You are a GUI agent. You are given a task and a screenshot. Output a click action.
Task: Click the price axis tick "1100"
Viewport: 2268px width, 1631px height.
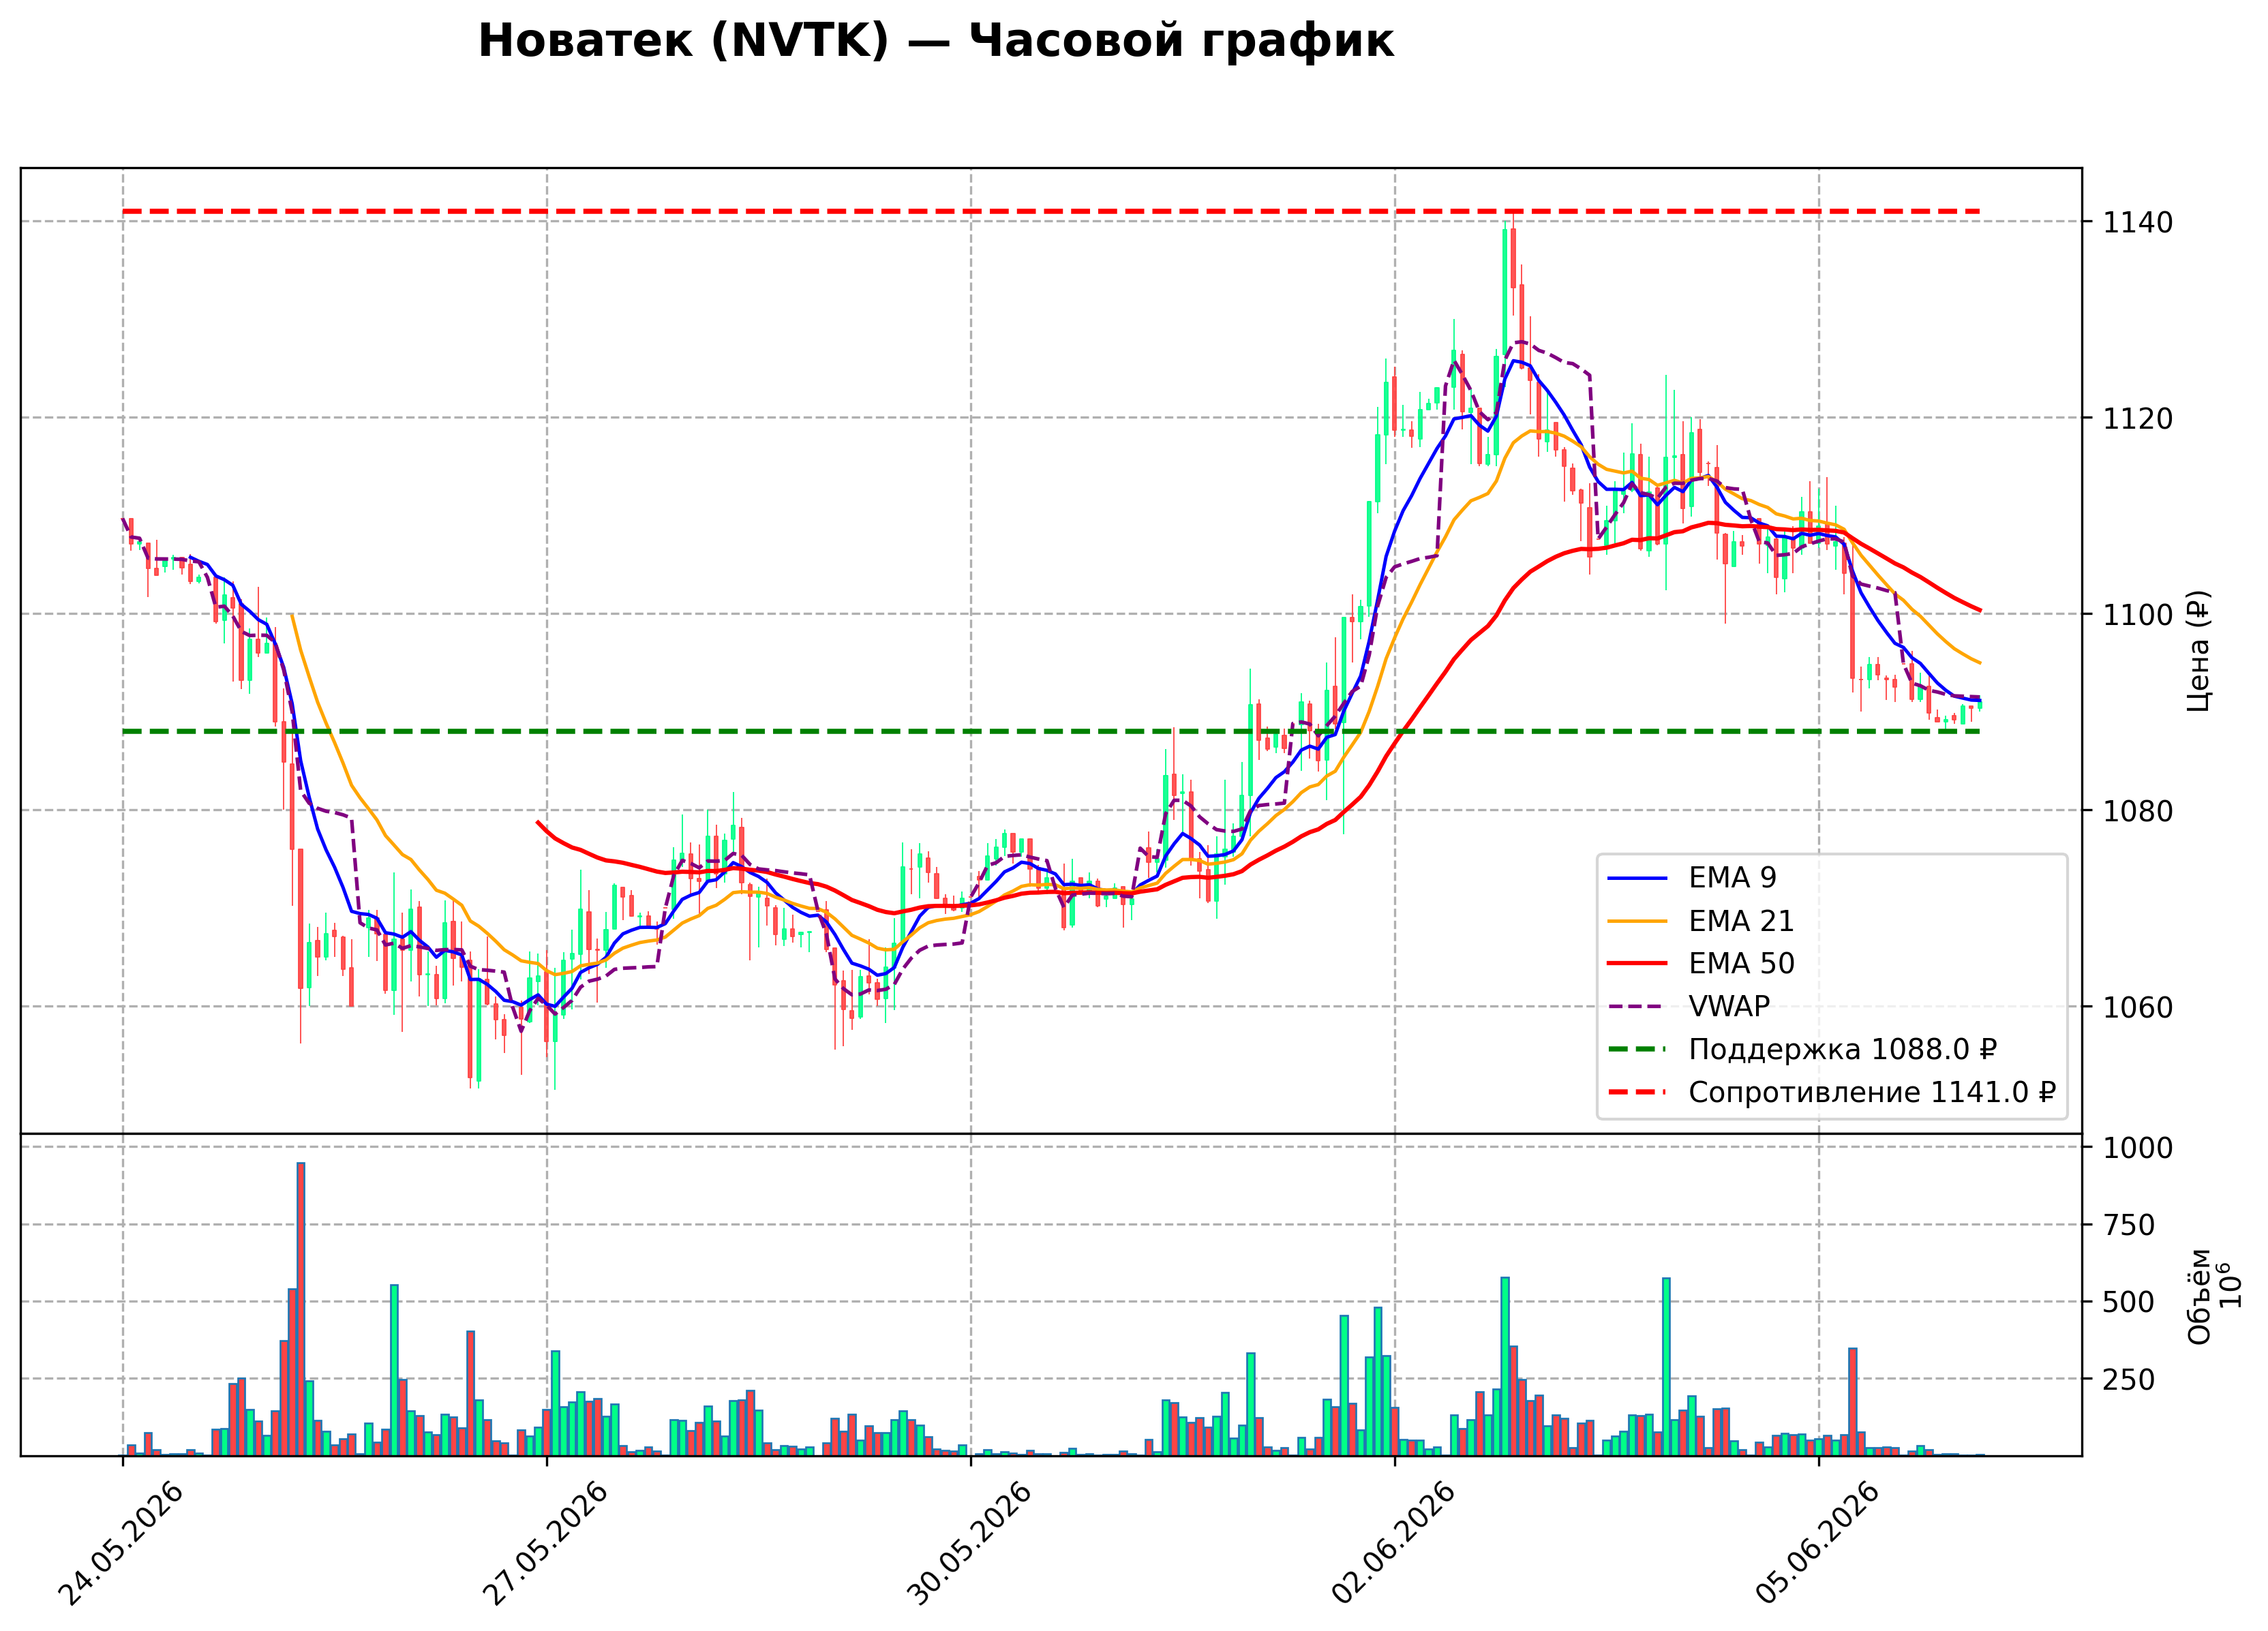[x=2138, y=615]
